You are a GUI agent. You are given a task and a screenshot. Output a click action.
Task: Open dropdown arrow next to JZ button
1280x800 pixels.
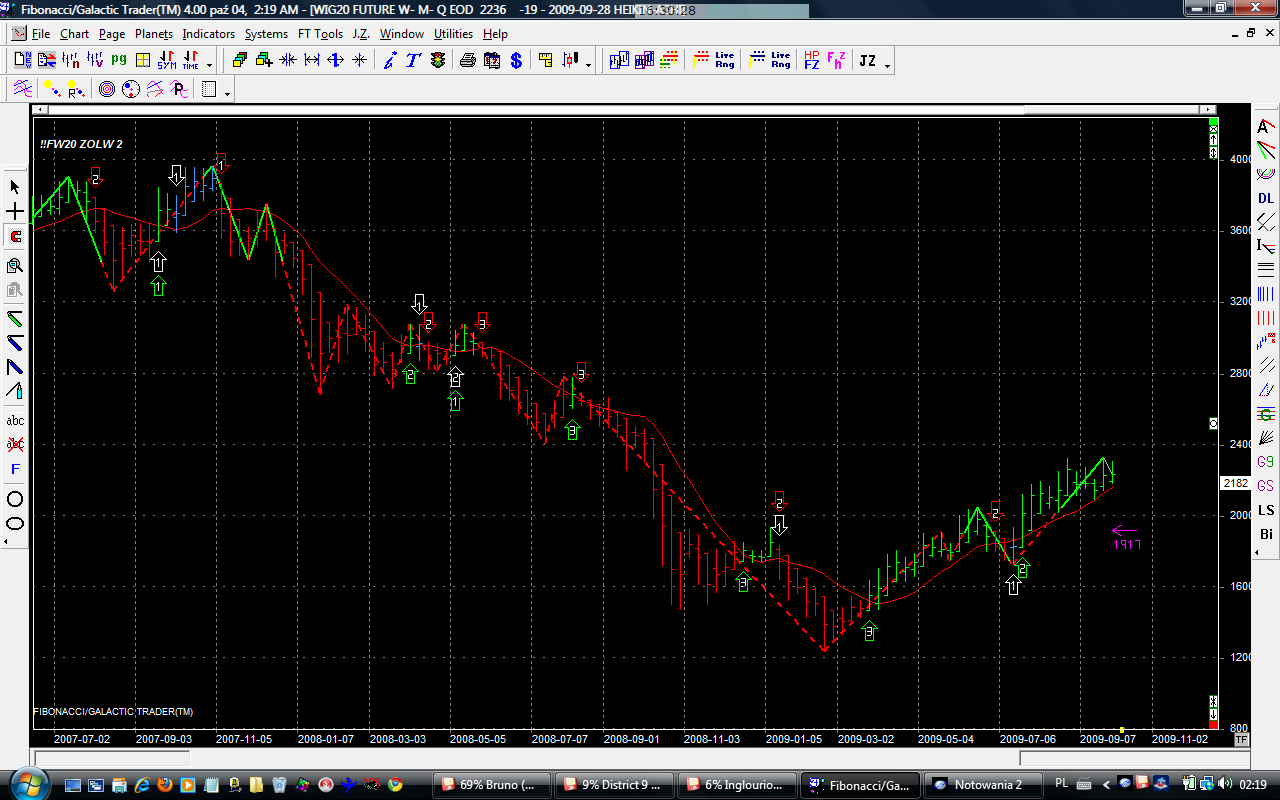[887, 64]
